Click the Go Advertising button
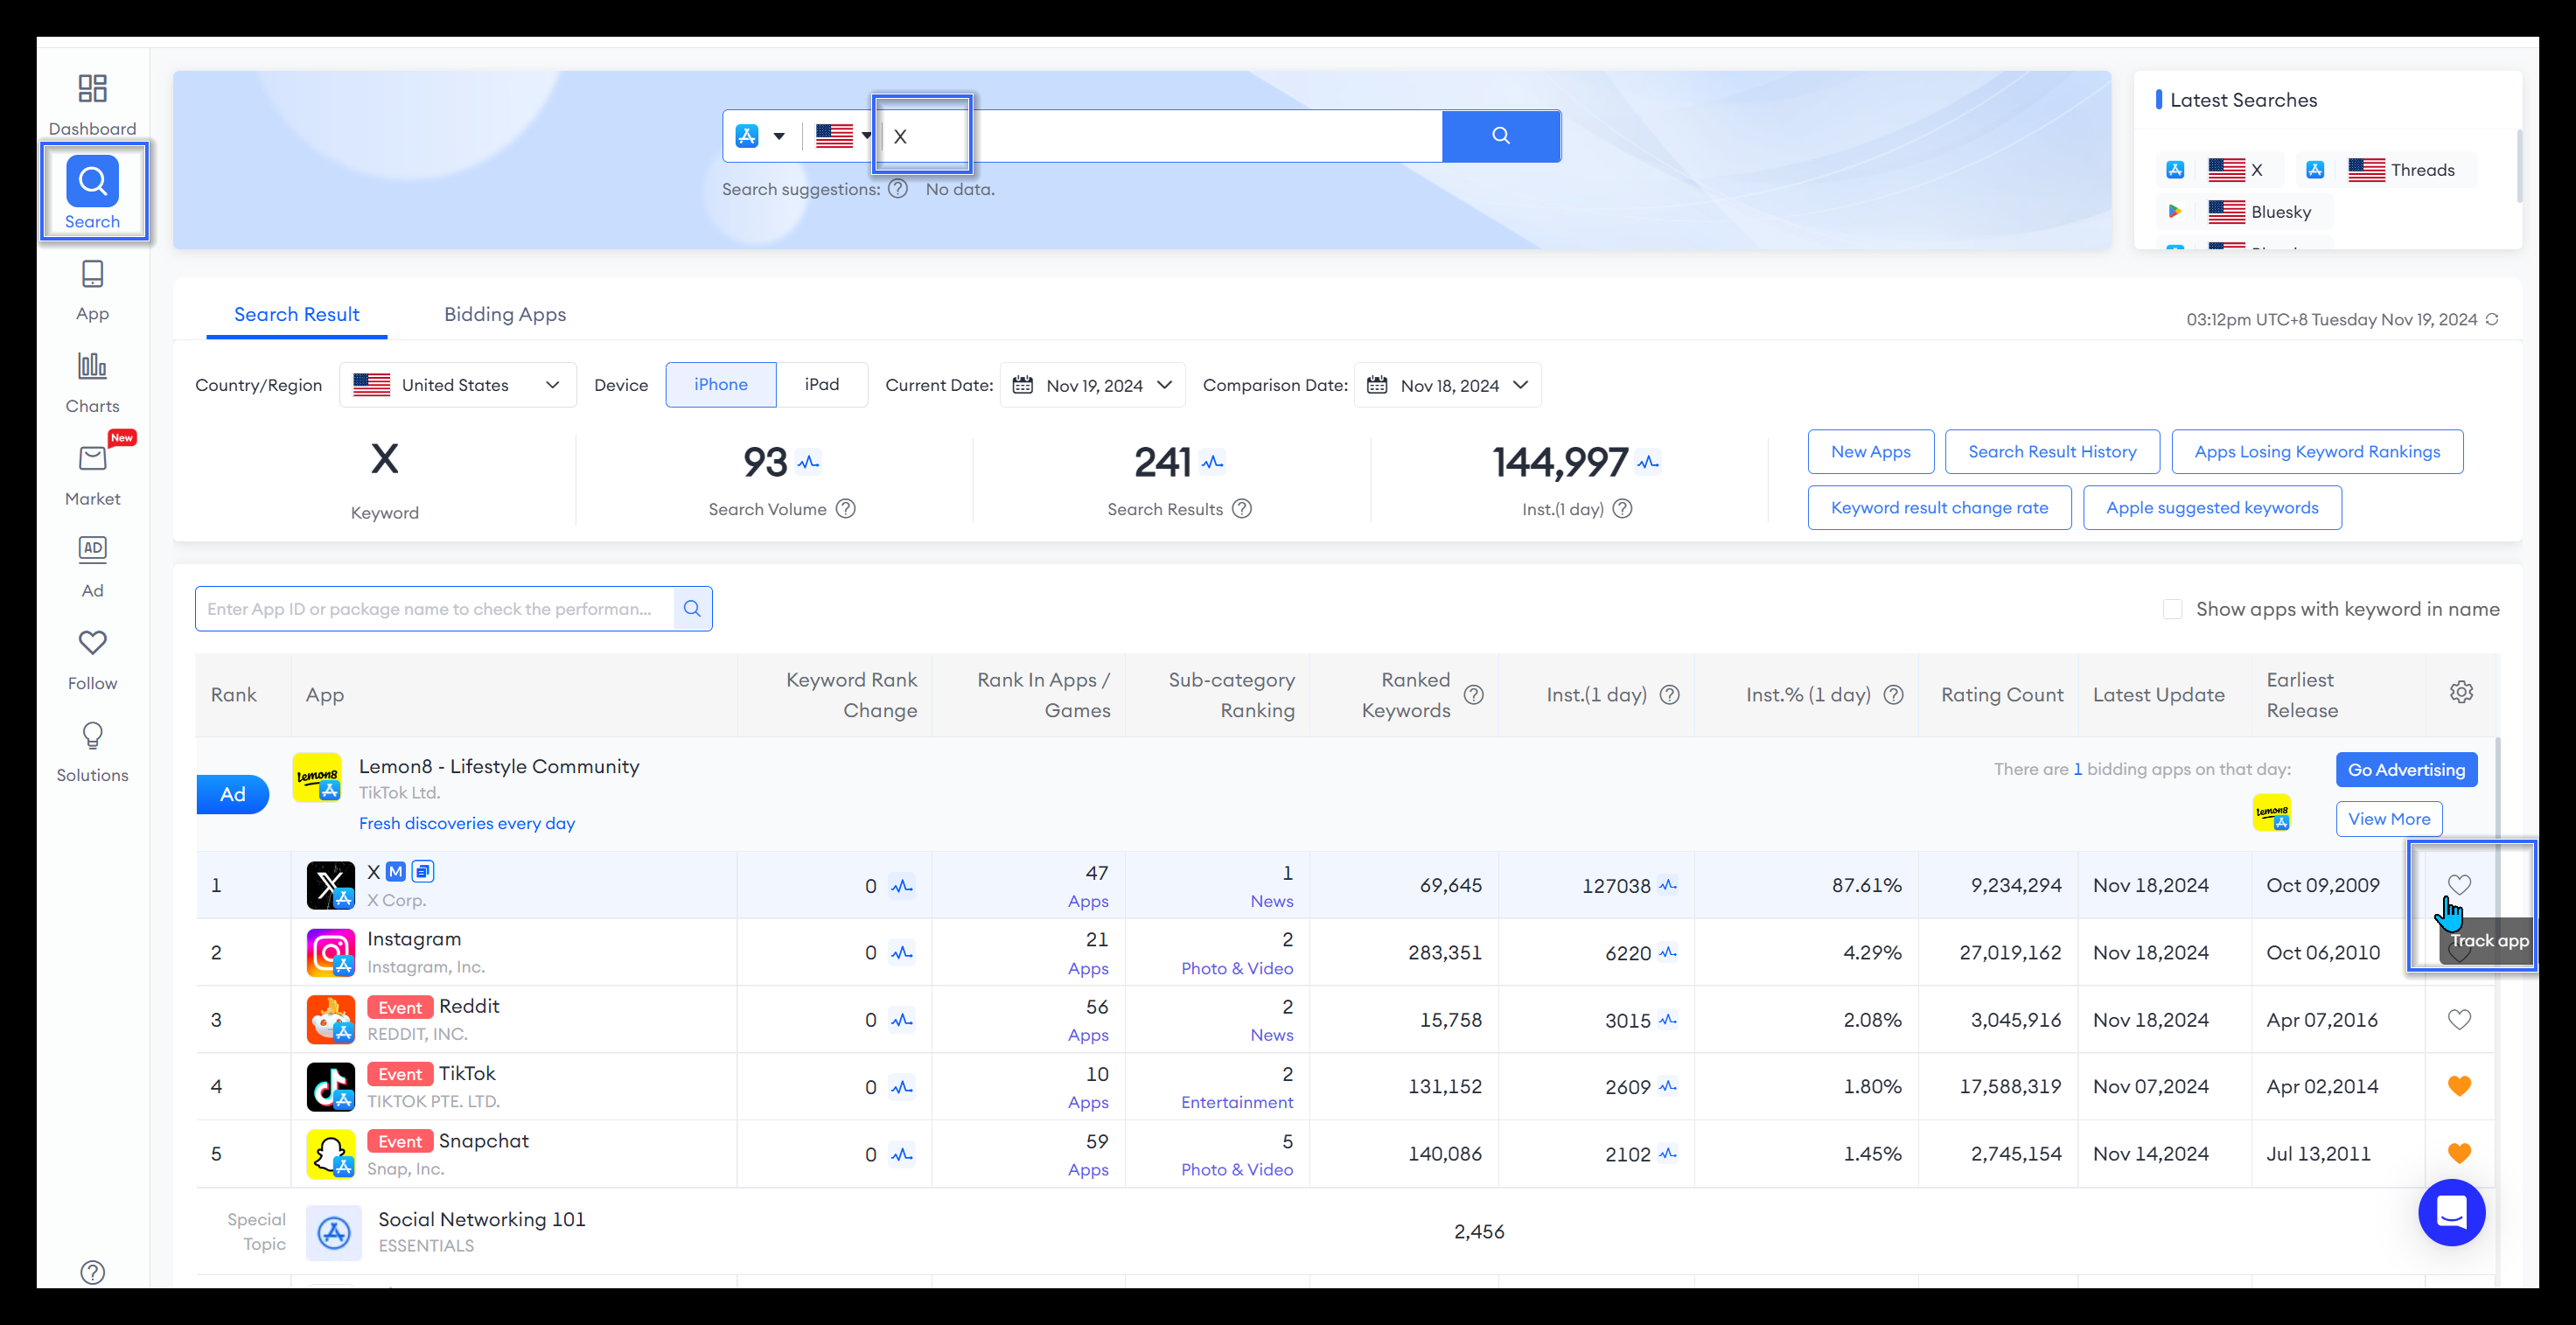Viewport: 2576px width, 1325px height. [2405, 770]
